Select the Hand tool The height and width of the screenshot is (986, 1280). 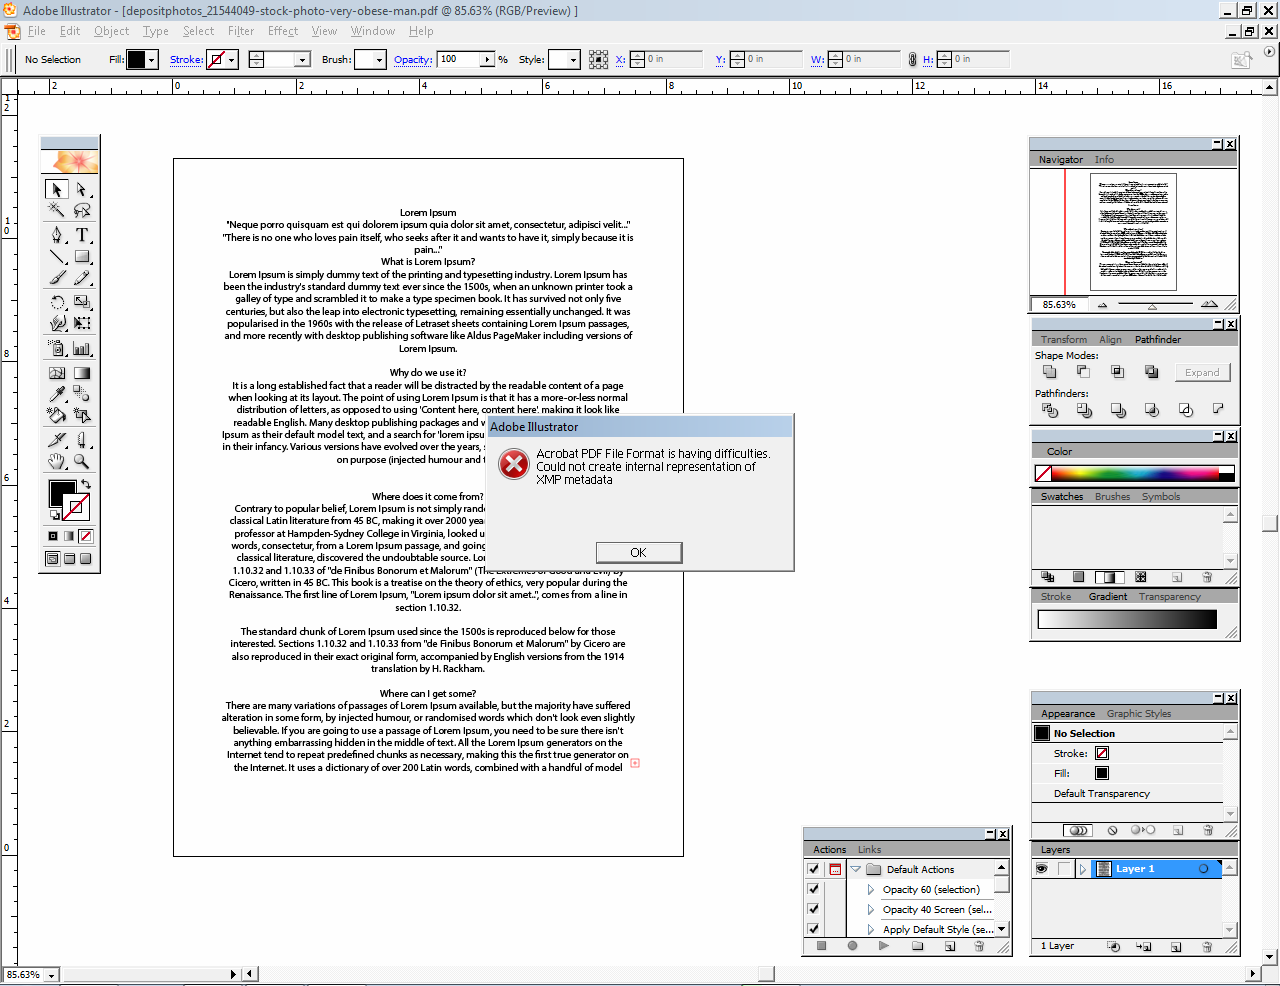pos(57,461)
